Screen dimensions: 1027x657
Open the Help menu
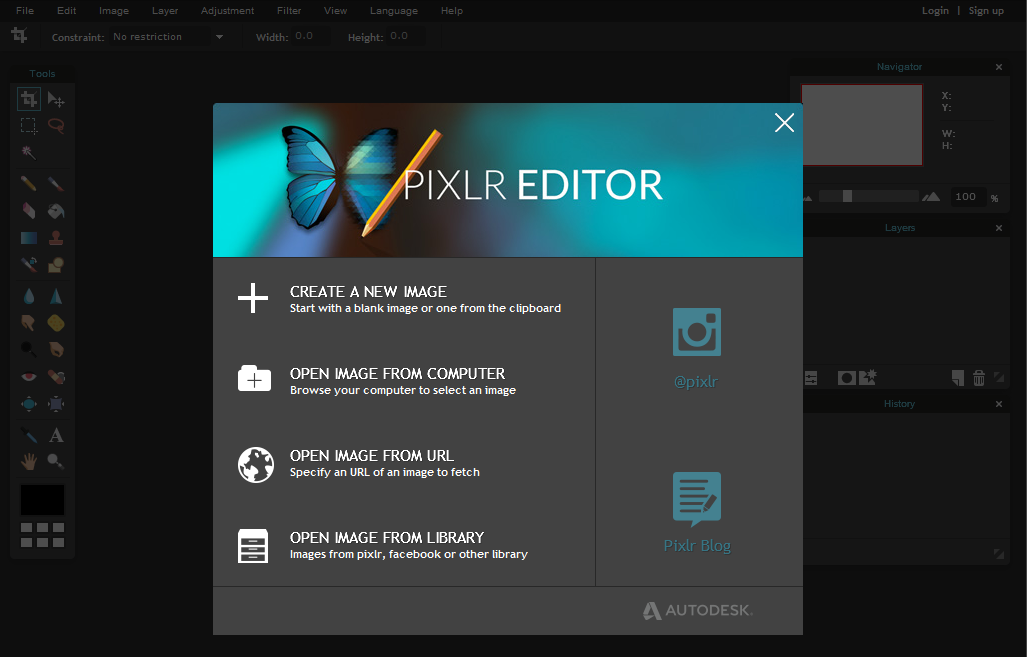point(452,10)
